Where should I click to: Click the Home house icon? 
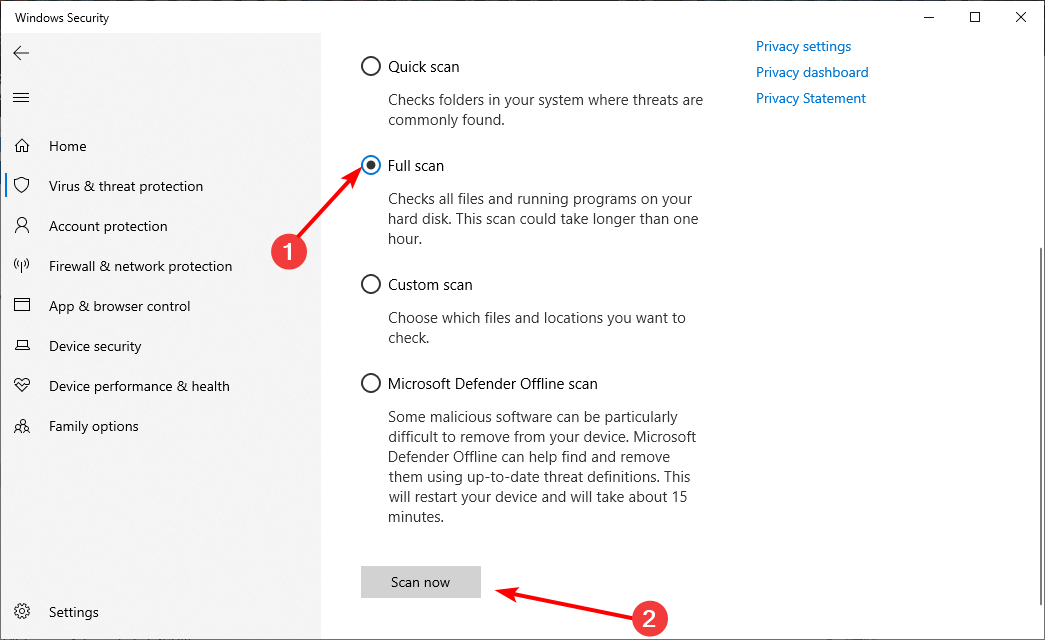coord(22,146)
